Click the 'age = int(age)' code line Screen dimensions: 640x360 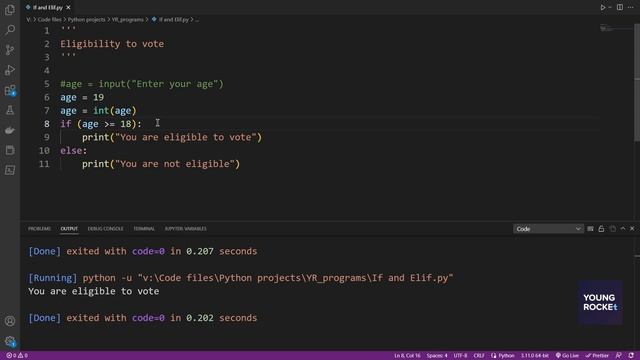98,111
